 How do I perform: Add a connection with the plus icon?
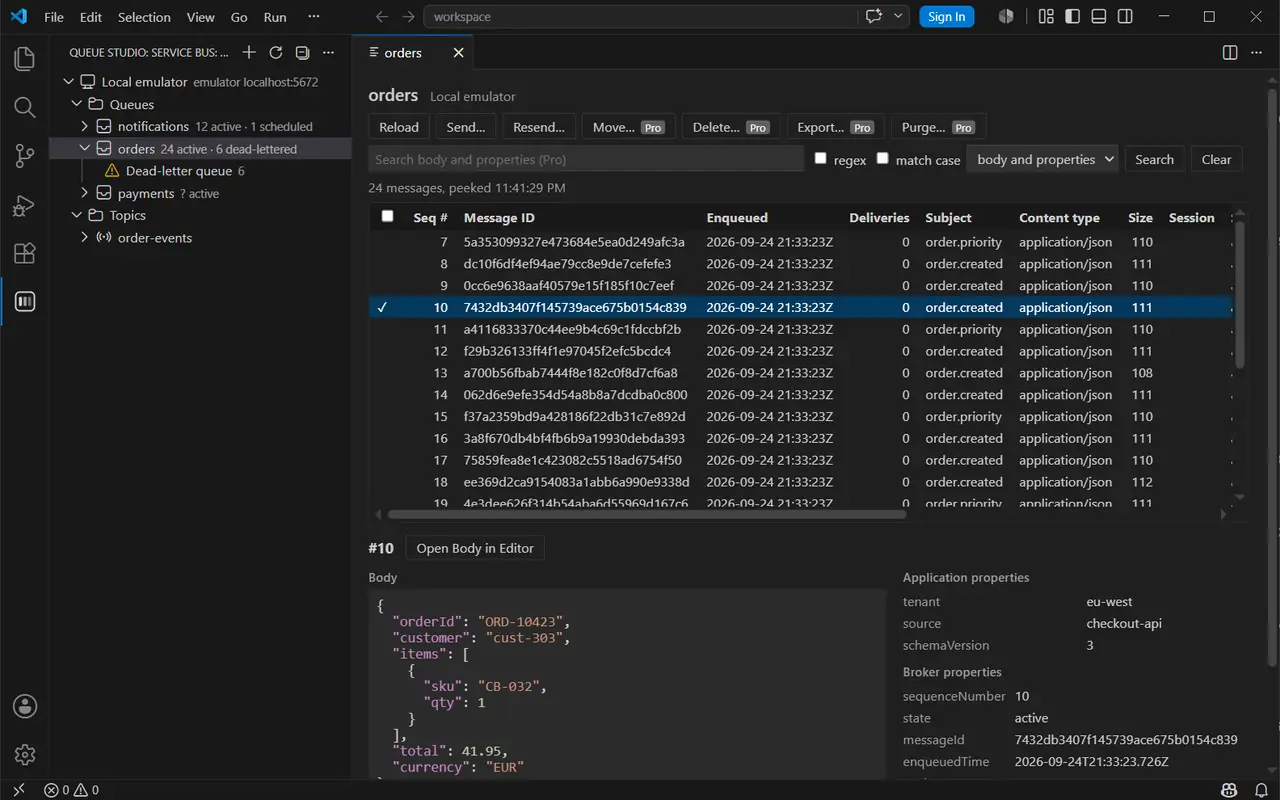pos(249,53)
